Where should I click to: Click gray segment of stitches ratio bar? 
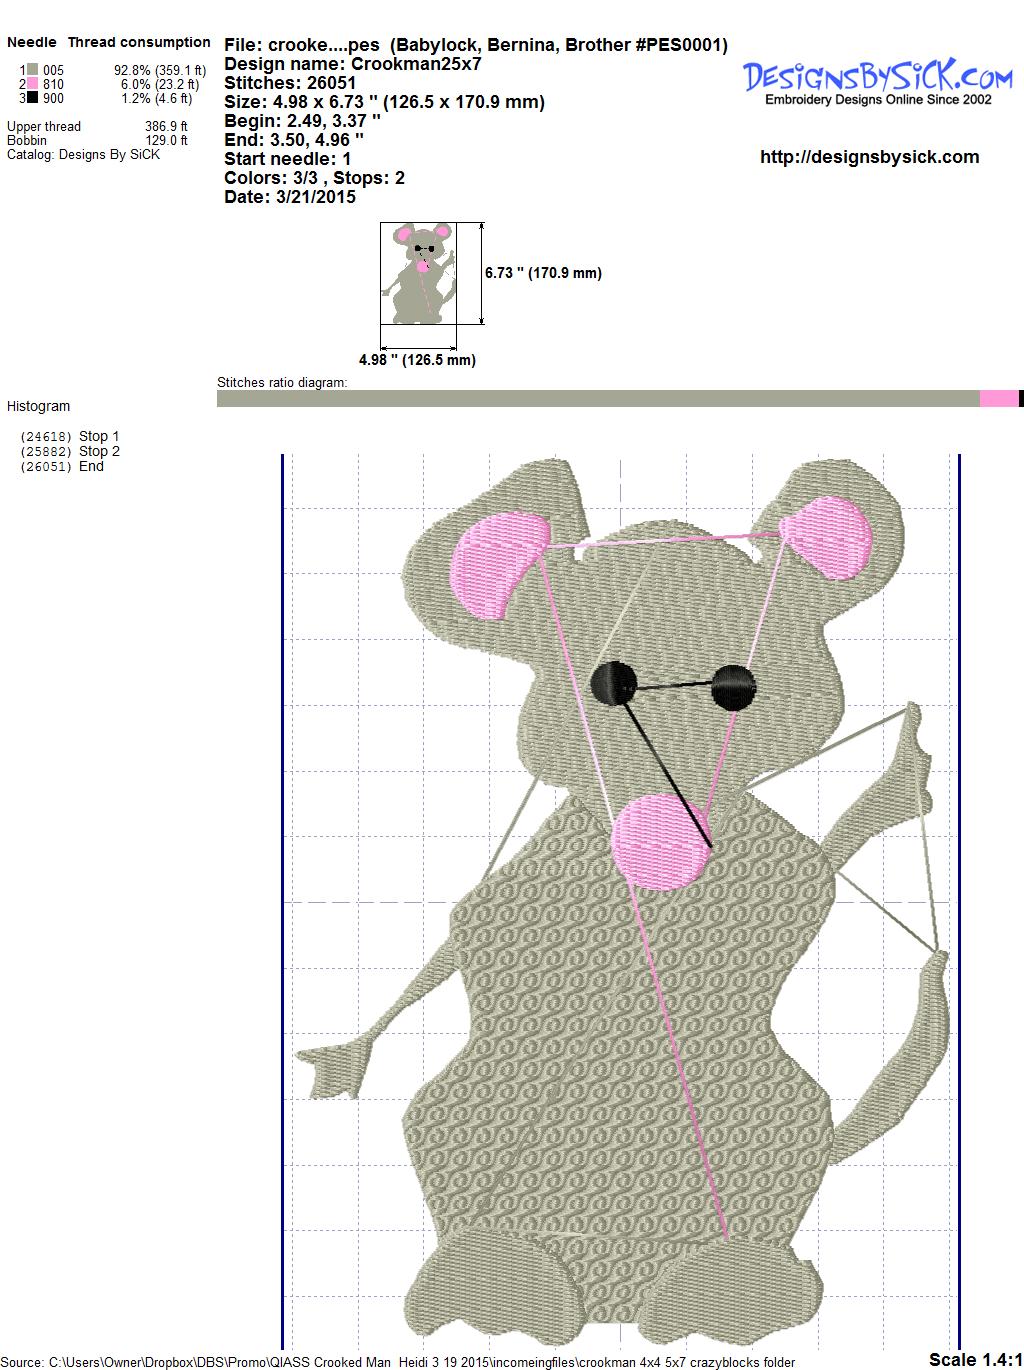click(597, 399)
